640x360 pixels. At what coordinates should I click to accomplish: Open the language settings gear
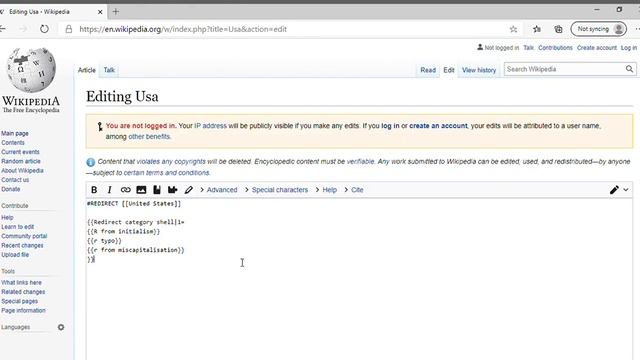(61, 327)
